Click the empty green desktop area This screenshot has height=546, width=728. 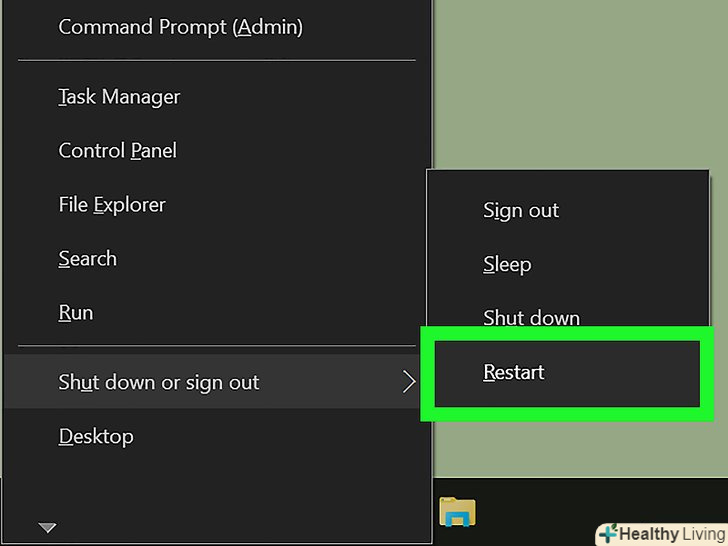[580, 90]
